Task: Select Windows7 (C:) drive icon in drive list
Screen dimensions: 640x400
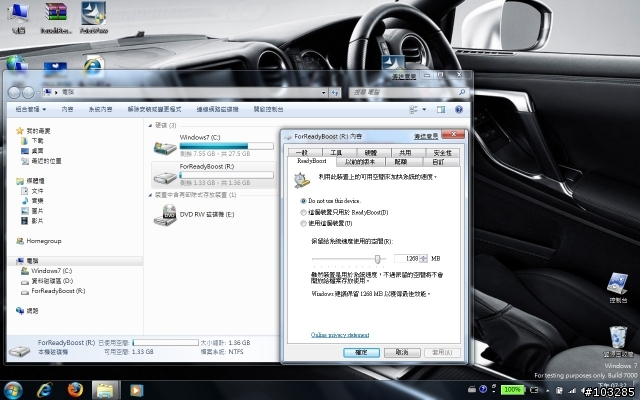Action: (165, 147)
